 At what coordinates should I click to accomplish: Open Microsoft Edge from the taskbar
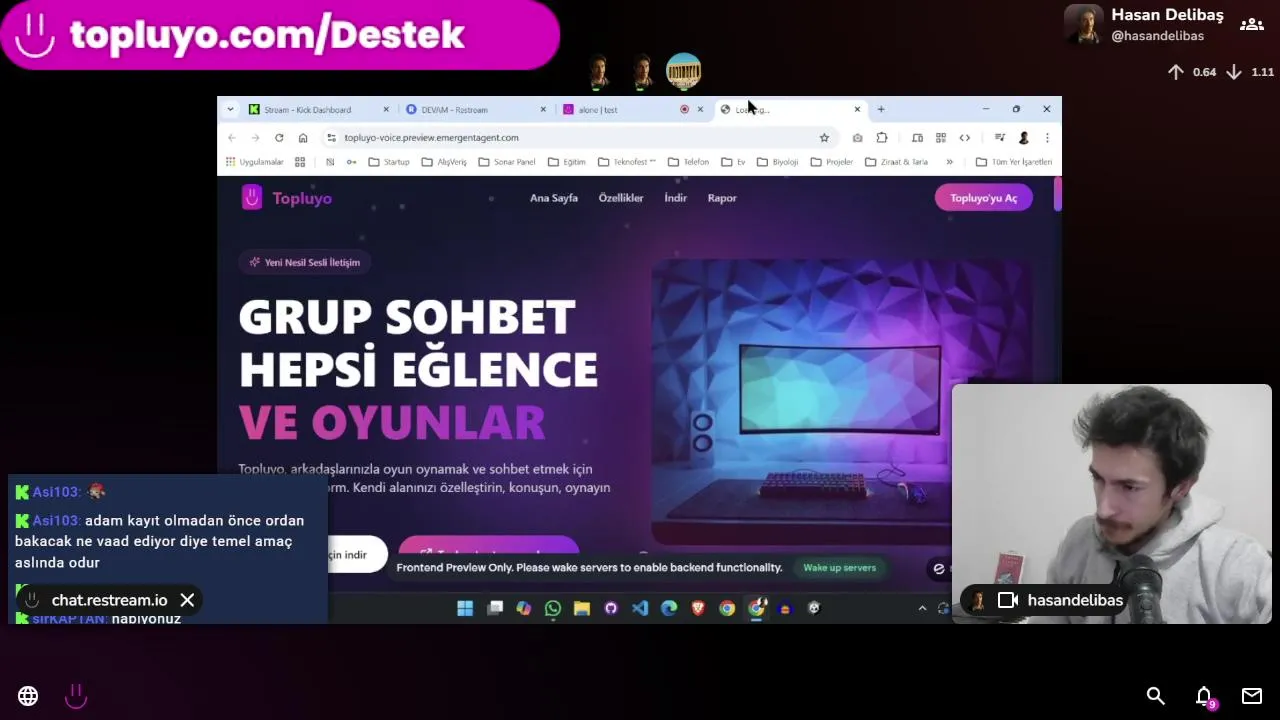click(669, 608)
